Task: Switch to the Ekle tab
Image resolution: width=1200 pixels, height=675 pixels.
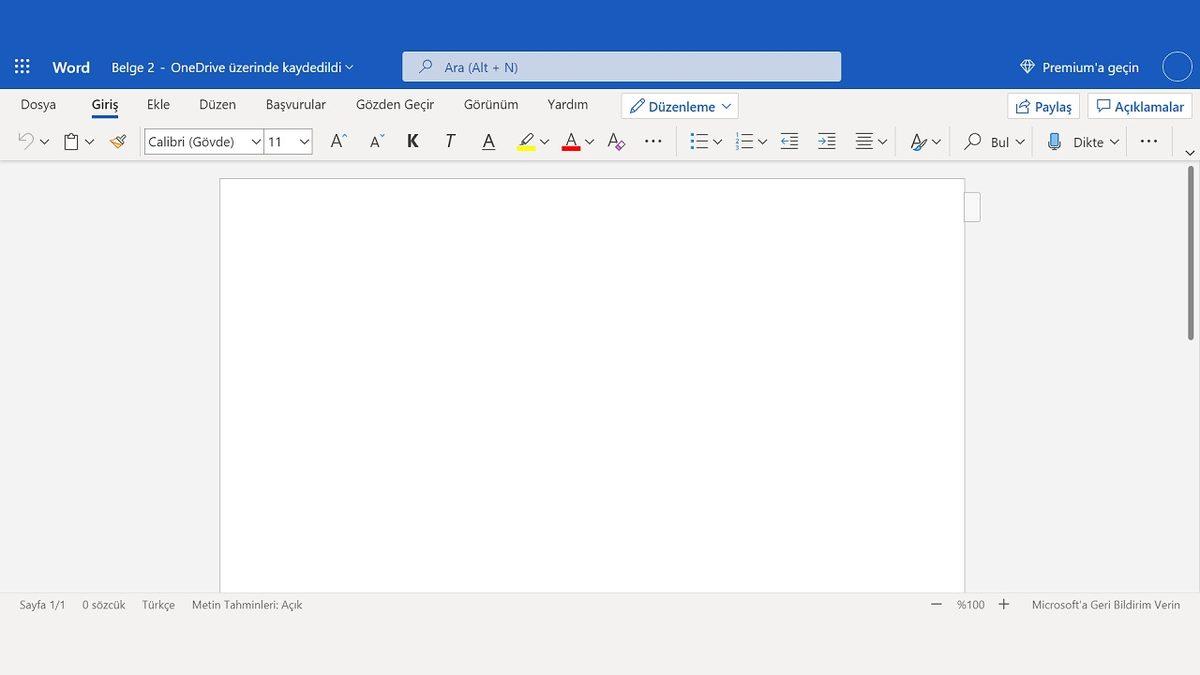Action: (158, 104)
